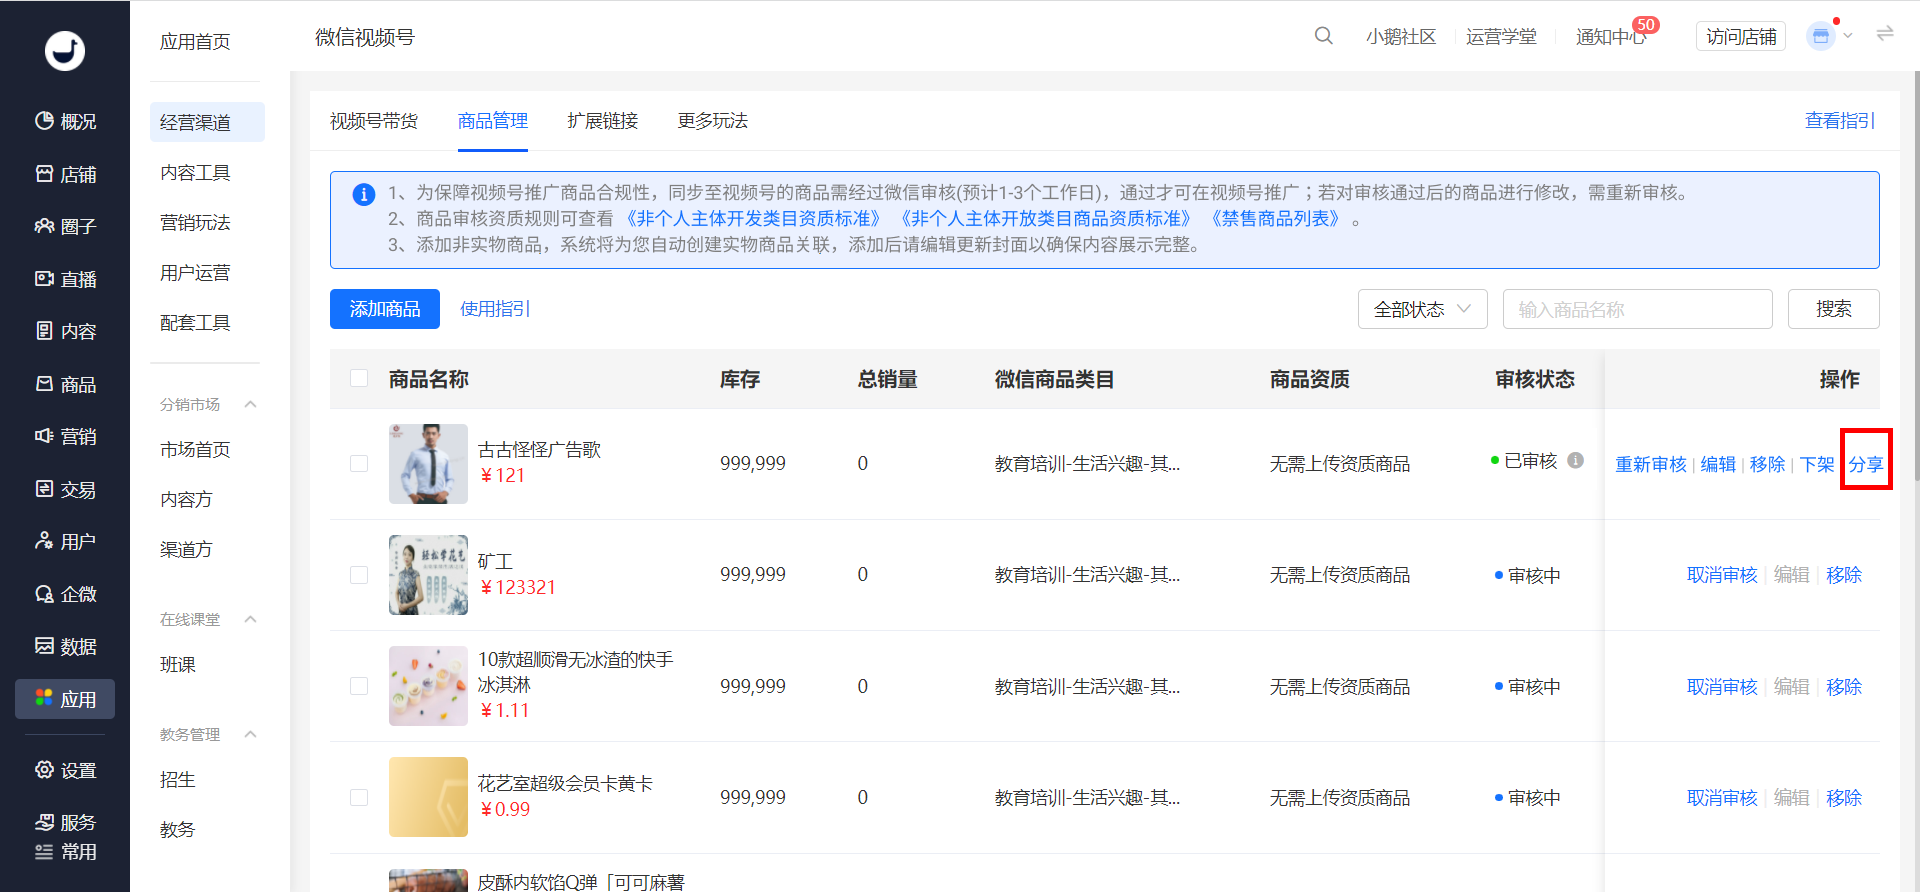Open the 应用 apps sidebar item
Viewport: 1920px width, 892px height.
click(x=65, y=700)
